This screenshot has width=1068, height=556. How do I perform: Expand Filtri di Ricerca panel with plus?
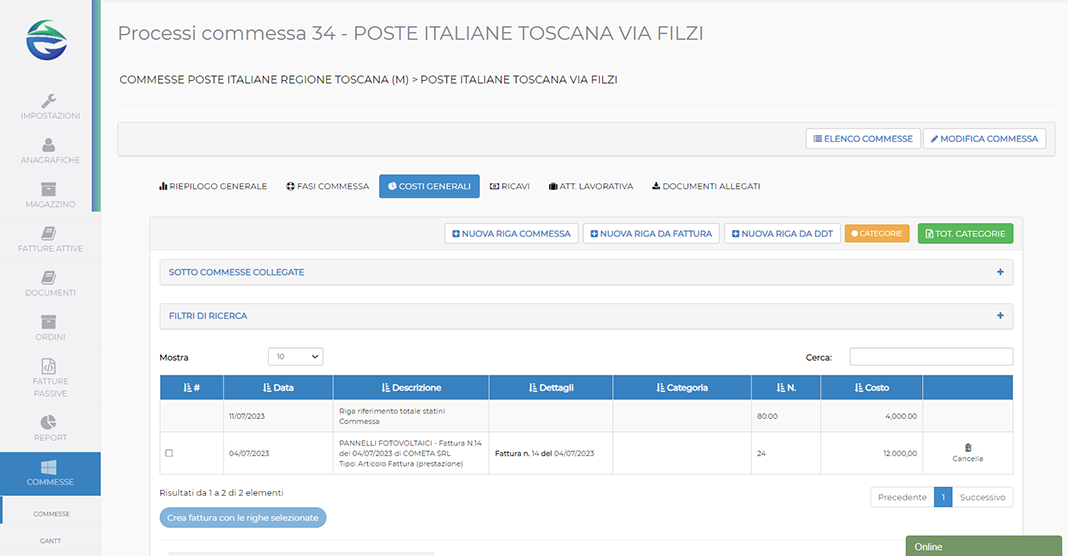coord(1000,315)
